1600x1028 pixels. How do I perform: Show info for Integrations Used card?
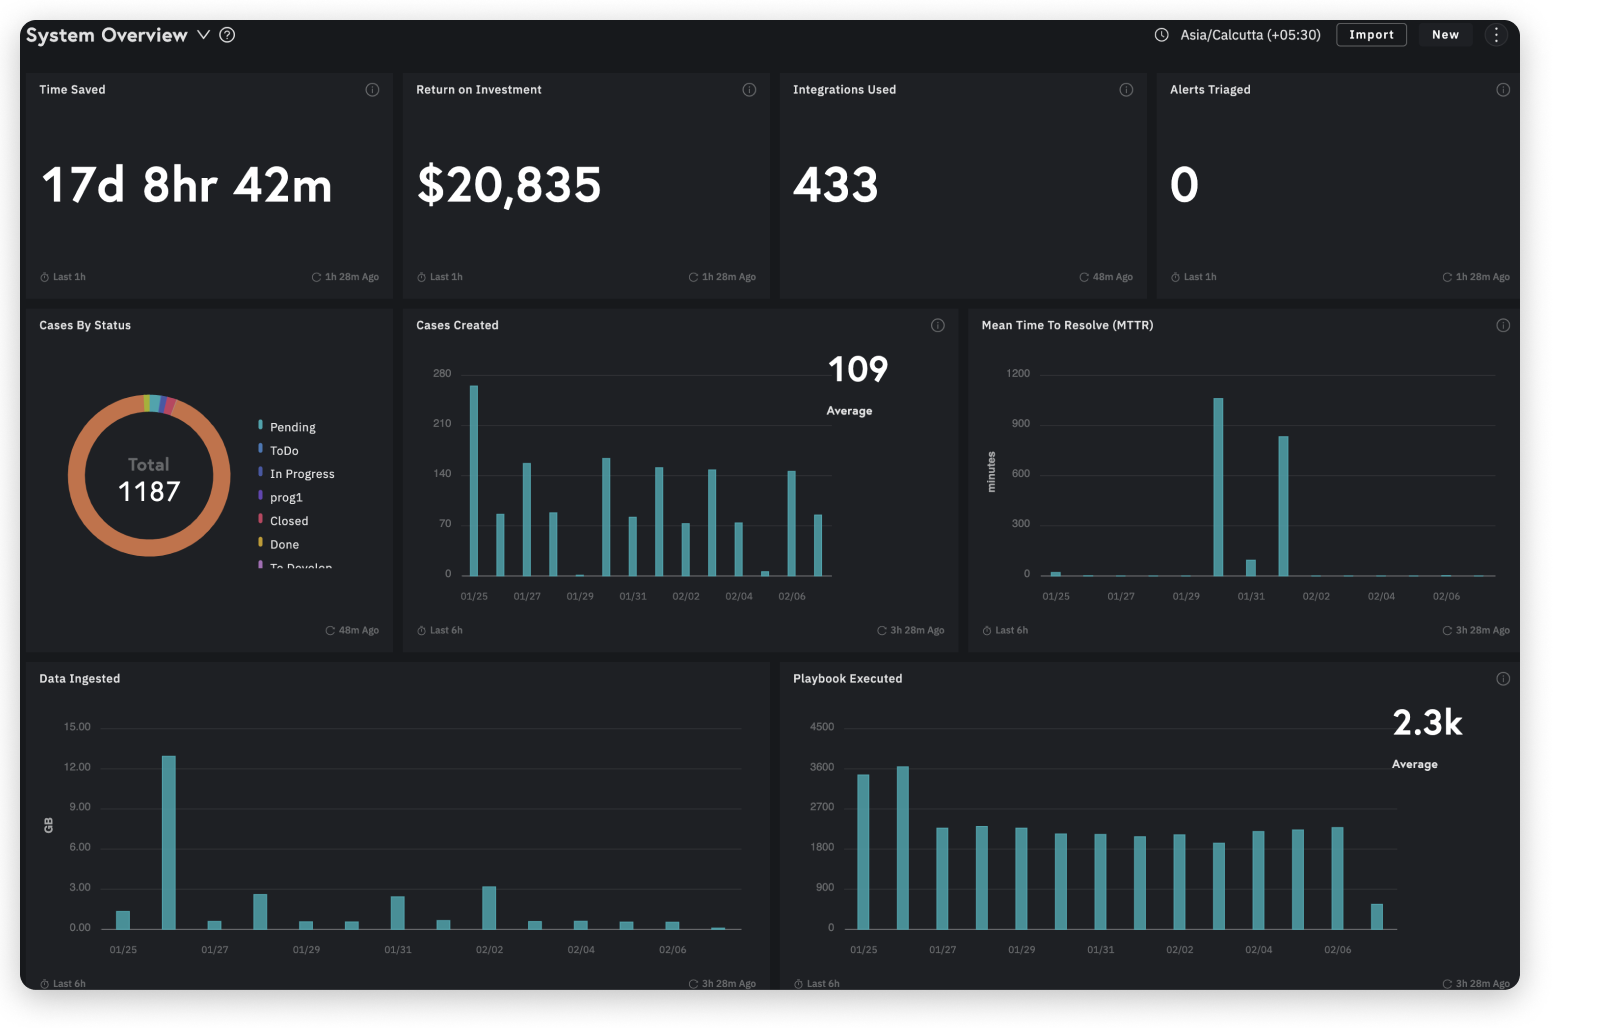pyautogui.click(x=1126, y=90)
